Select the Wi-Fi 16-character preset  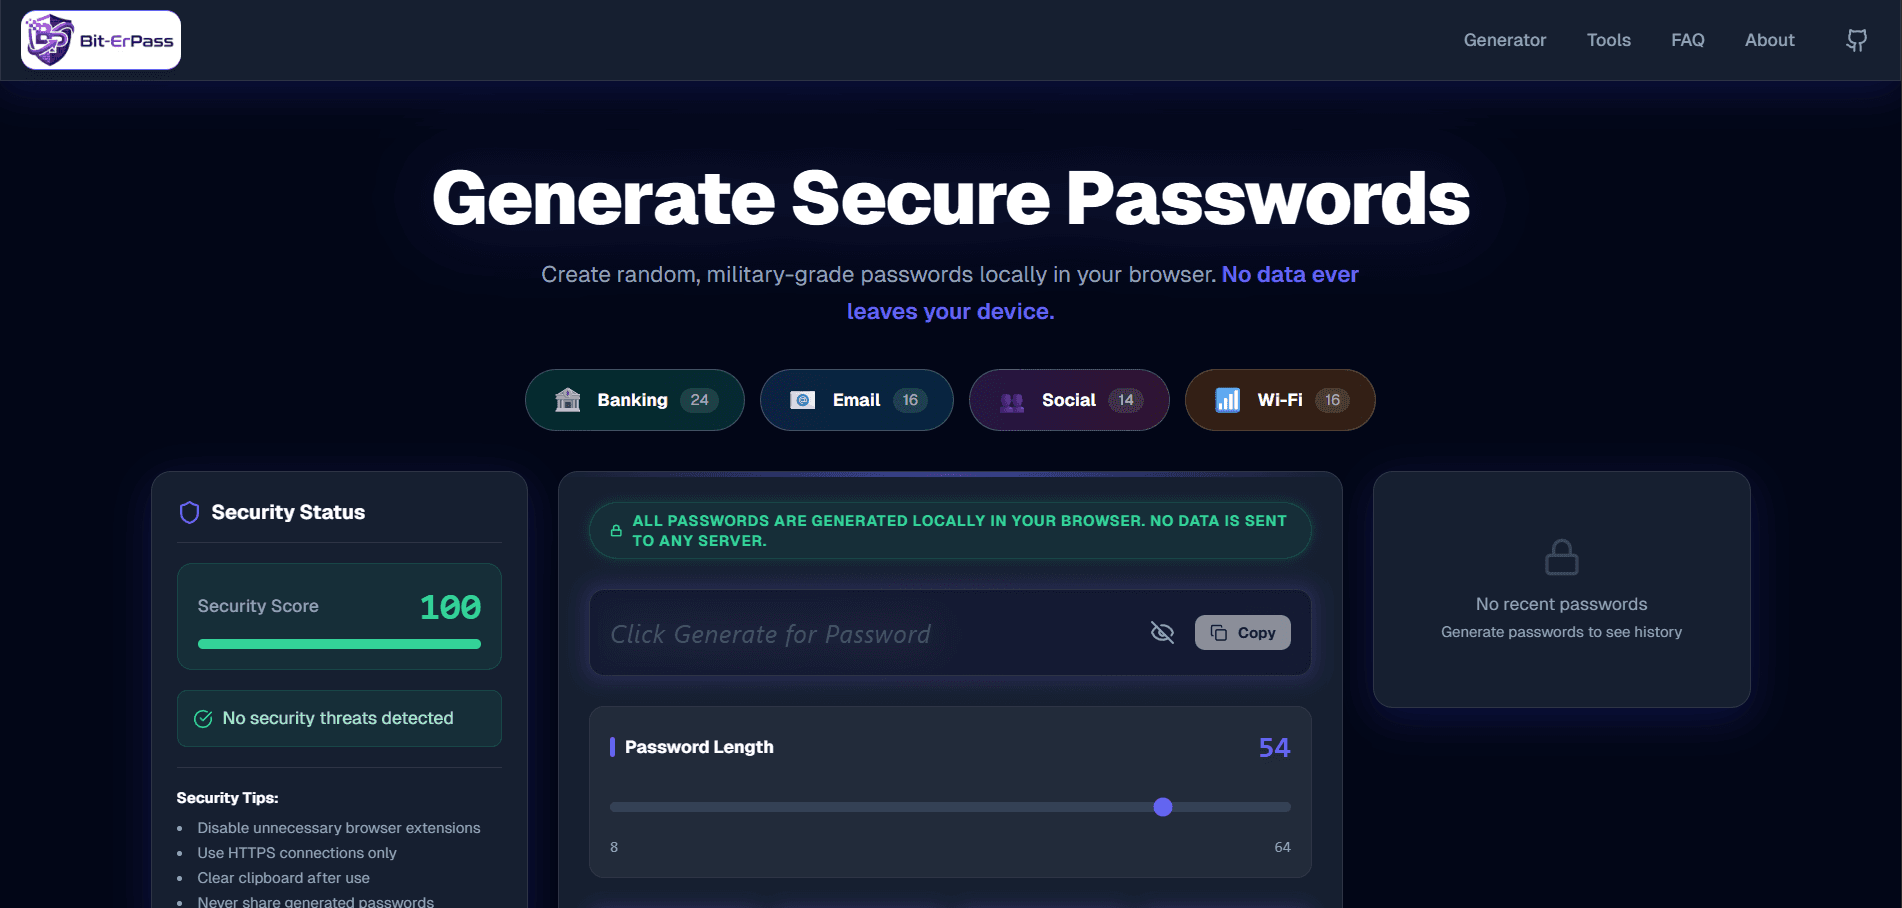(x=1279, y=399)
